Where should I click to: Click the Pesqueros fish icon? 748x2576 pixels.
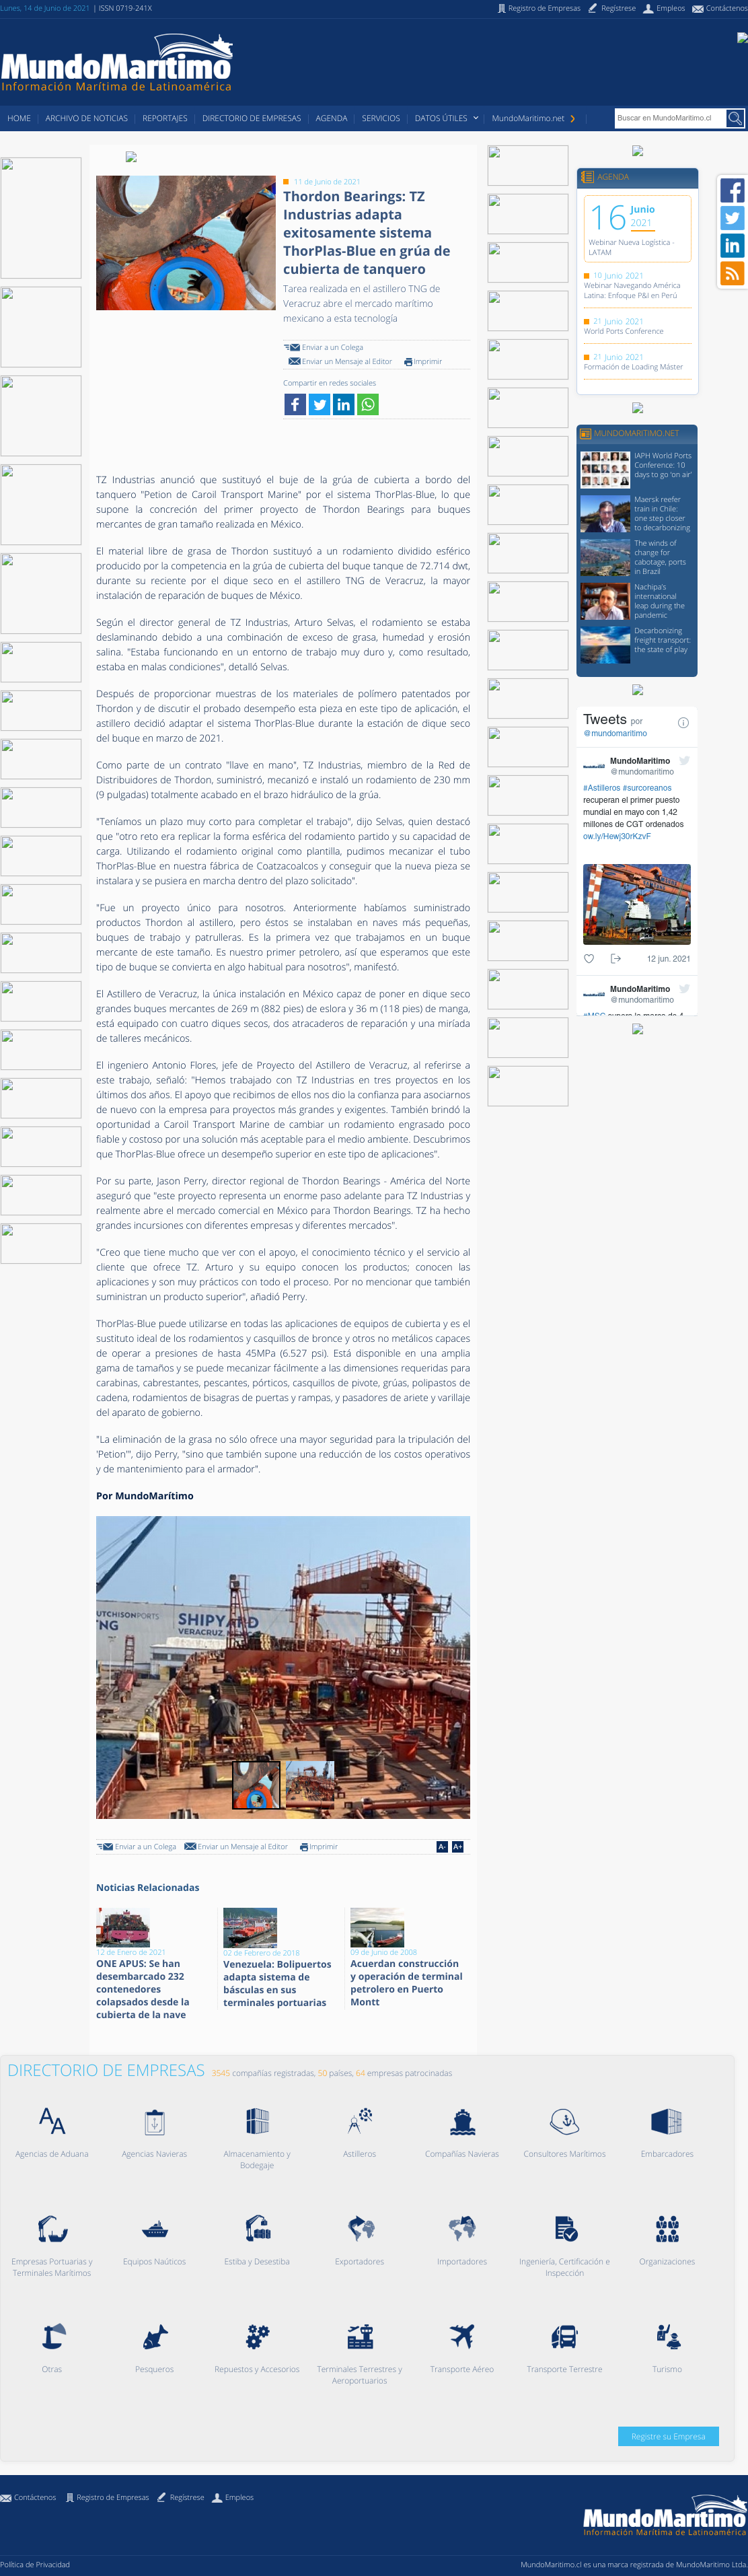[154, 2336]
